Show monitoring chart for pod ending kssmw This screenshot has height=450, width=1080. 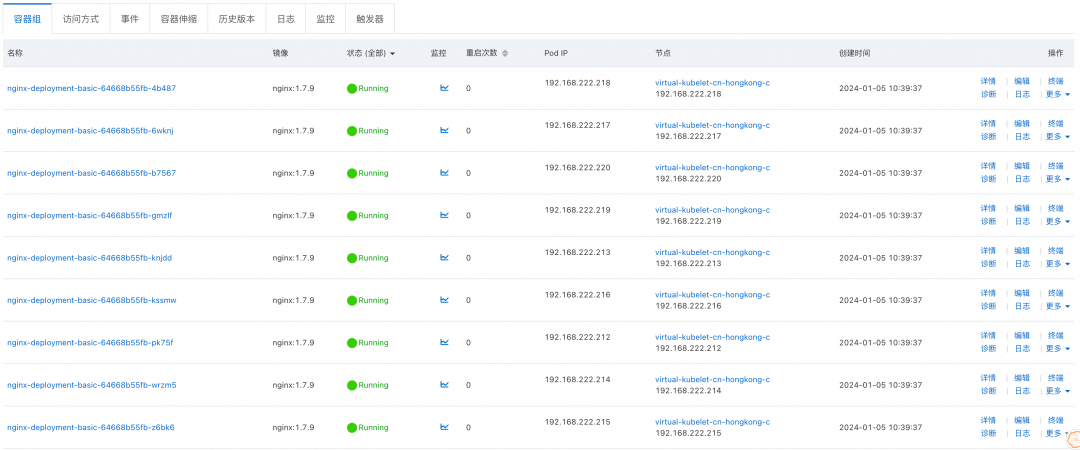click(444, 300)
